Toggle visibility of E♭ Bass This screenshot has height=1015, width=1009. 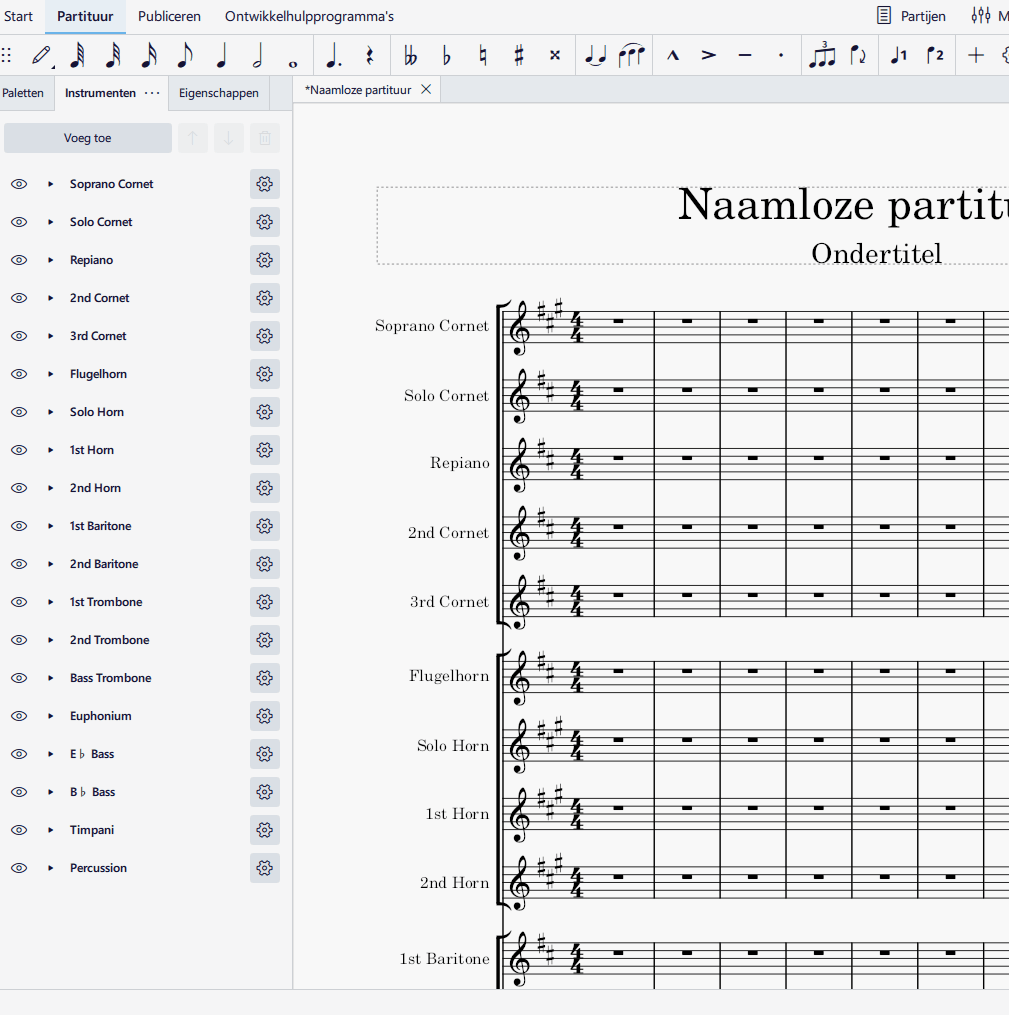19,754
